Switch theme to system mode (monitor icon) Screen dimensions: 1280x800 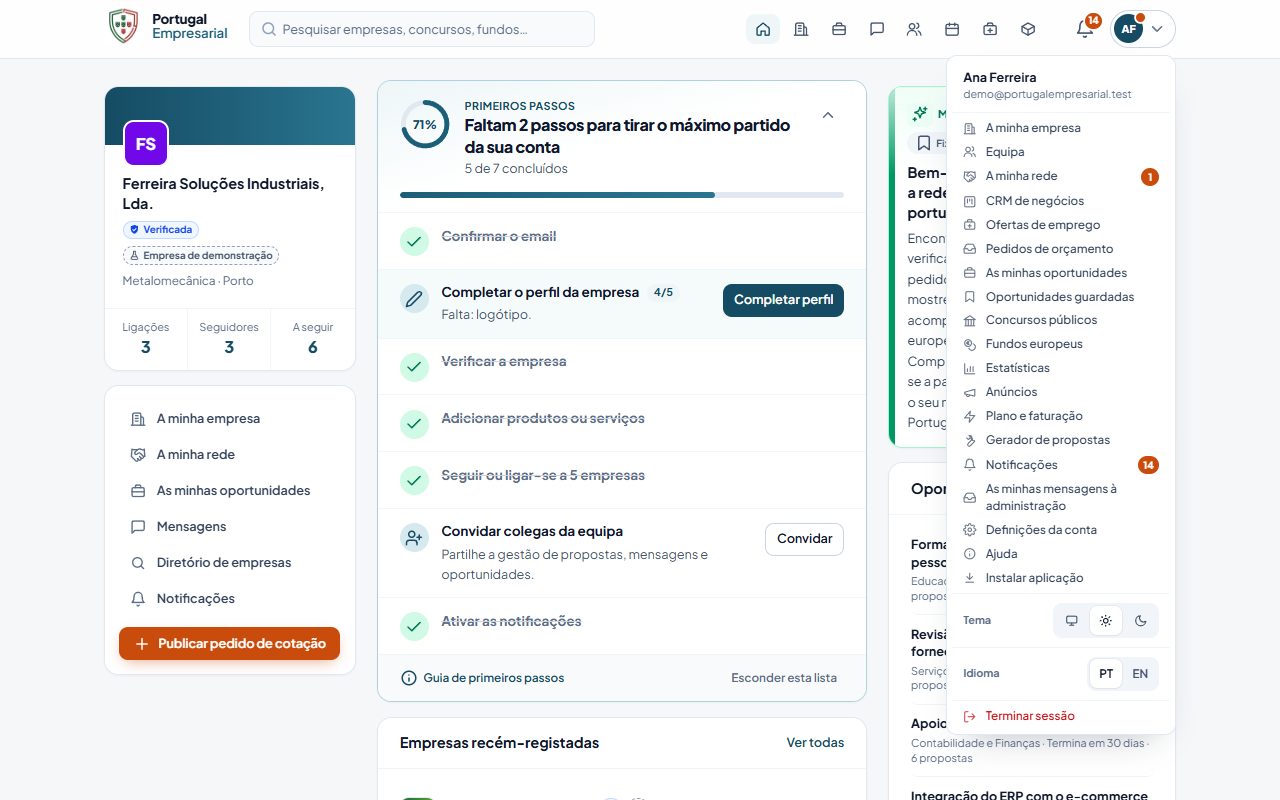(x=1072, y=620)
